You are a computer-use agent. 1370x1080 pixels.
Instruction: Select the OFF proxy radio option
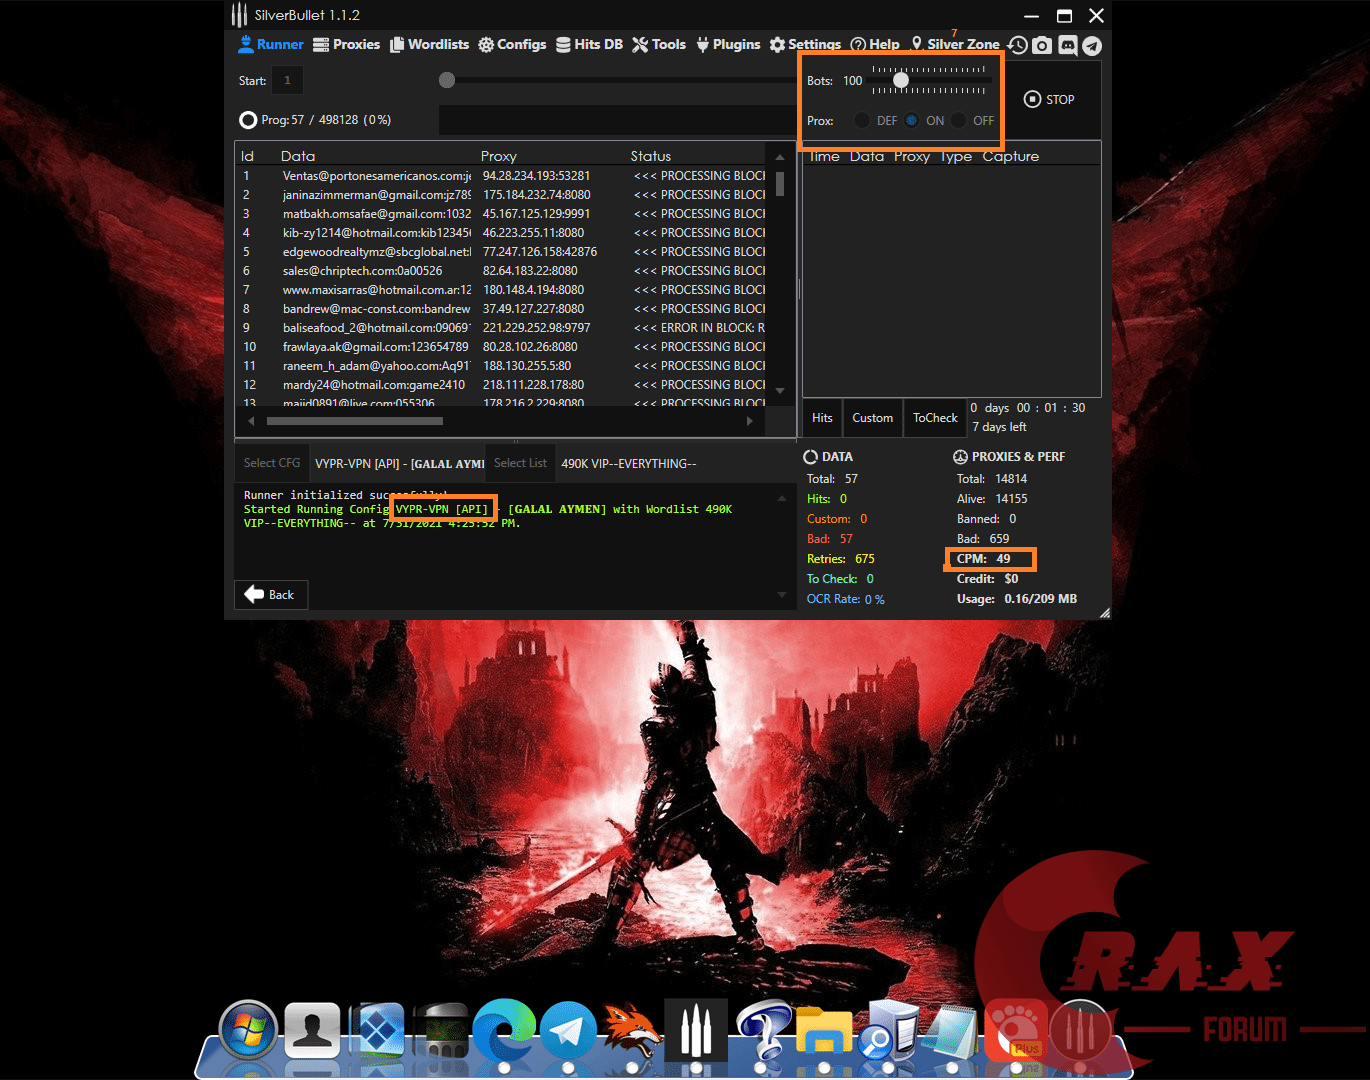[959, 120]
